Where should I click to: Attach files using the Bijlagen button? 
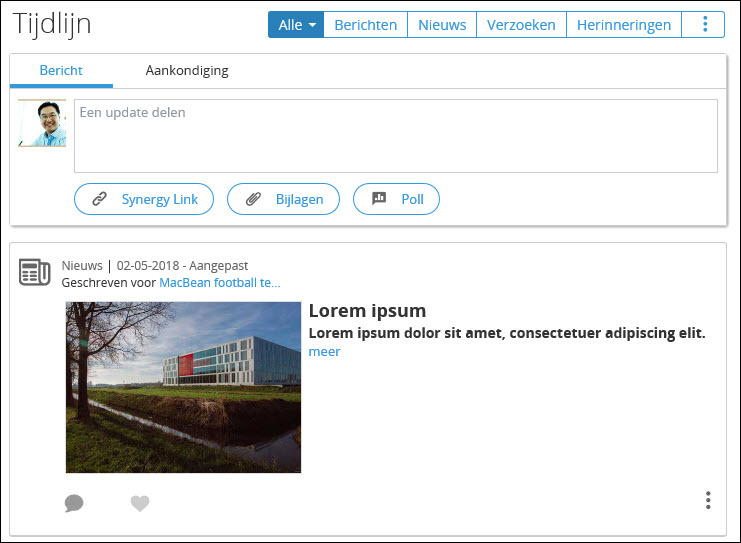(283, 199)
